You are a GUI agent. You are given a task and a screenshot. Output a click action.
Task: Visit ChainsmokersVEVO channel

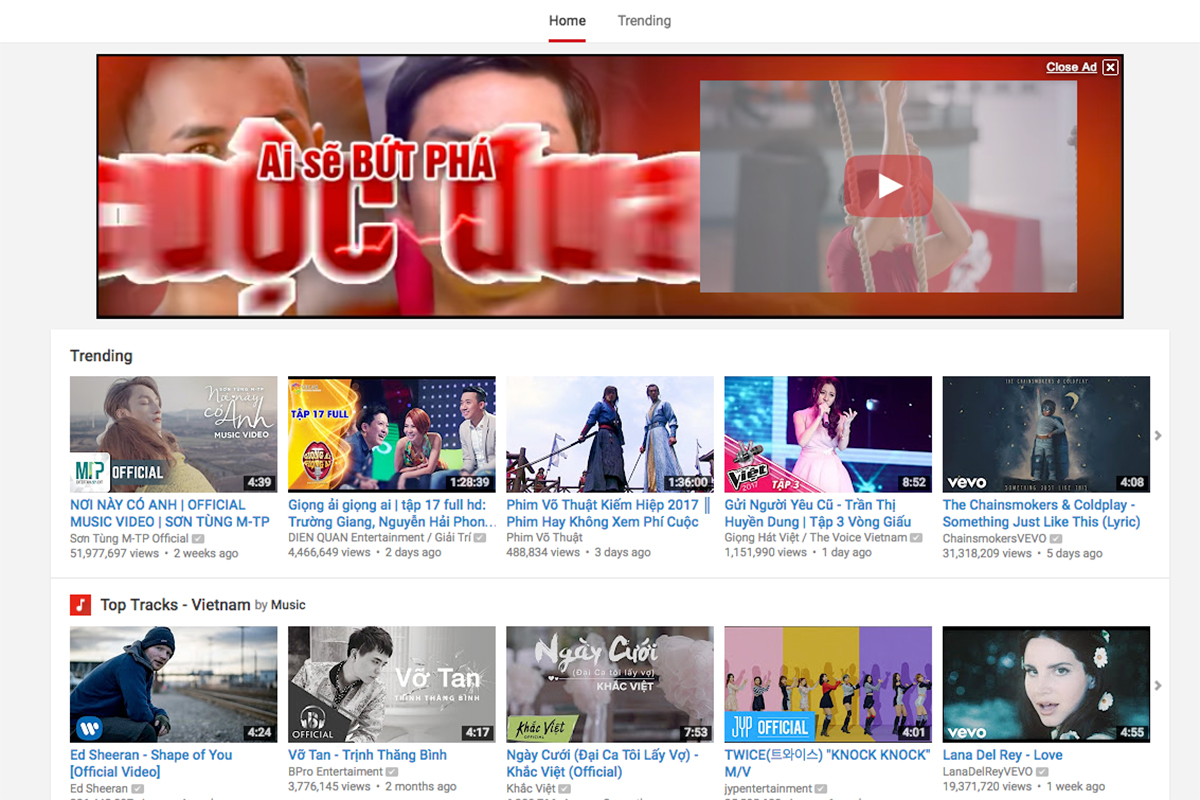[x=994, y=538]
